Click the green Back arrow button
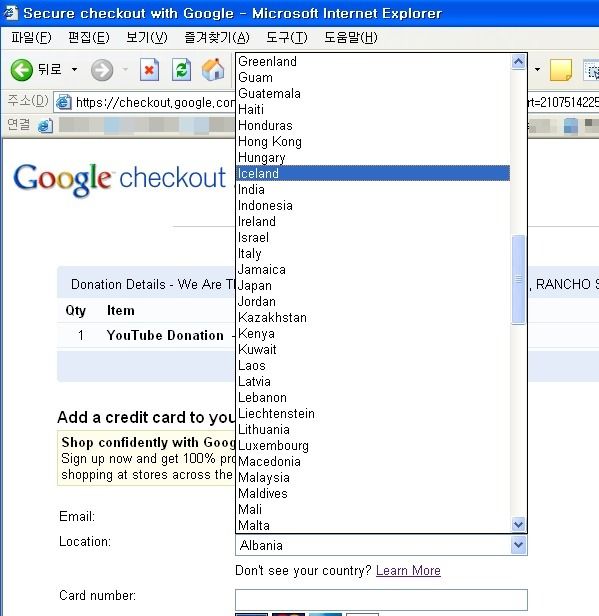 (x=22, y=70)
